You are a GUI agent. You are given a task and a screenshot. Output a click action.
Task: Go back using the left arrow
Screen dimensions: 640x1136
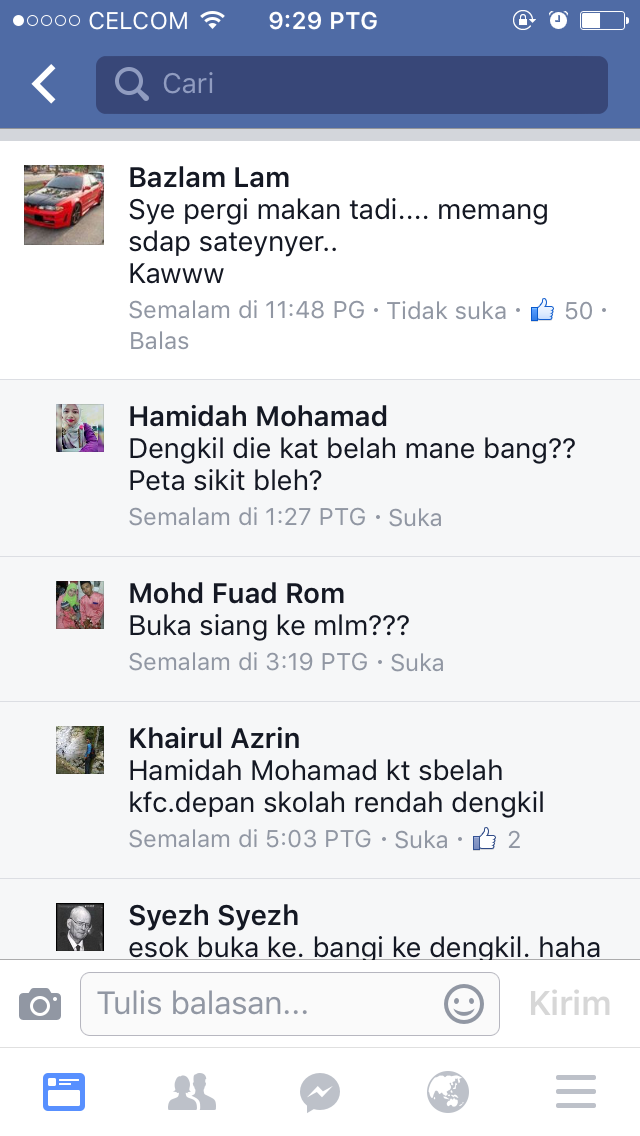pos(44,84)
